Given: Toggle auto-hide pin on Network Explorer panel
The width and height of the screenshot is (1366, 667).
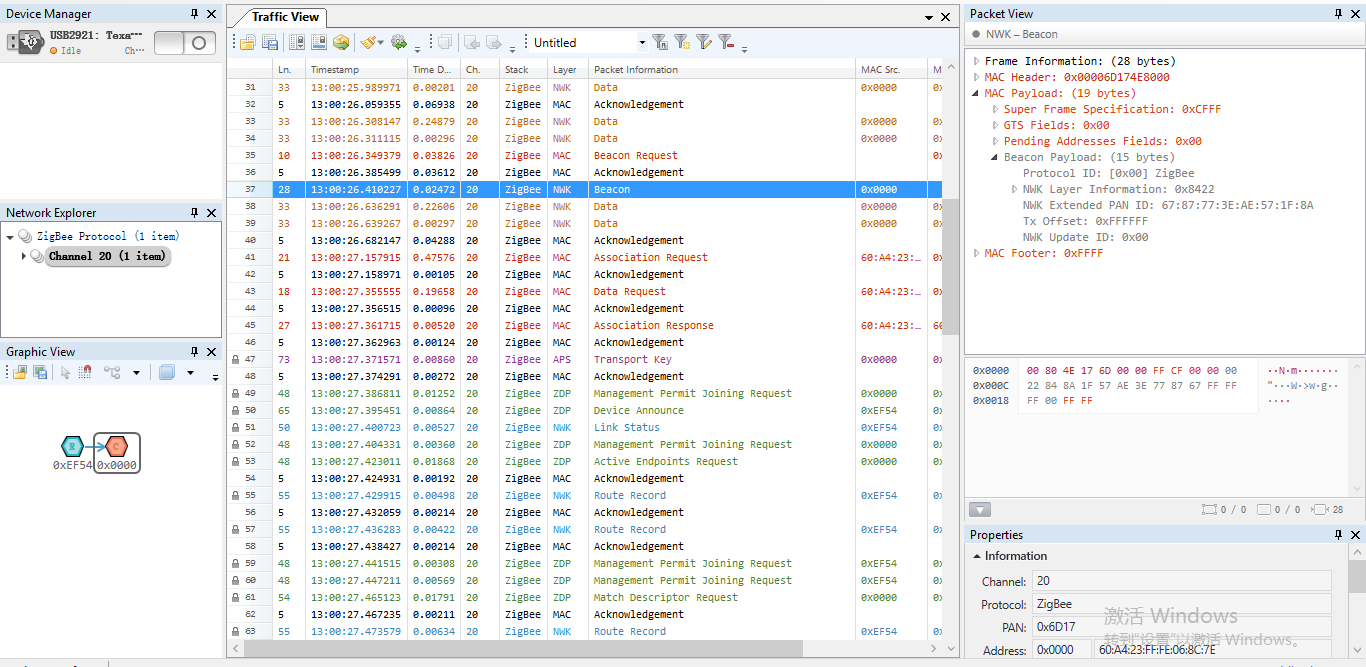Looking at the screenshot, I should [194, 213].
